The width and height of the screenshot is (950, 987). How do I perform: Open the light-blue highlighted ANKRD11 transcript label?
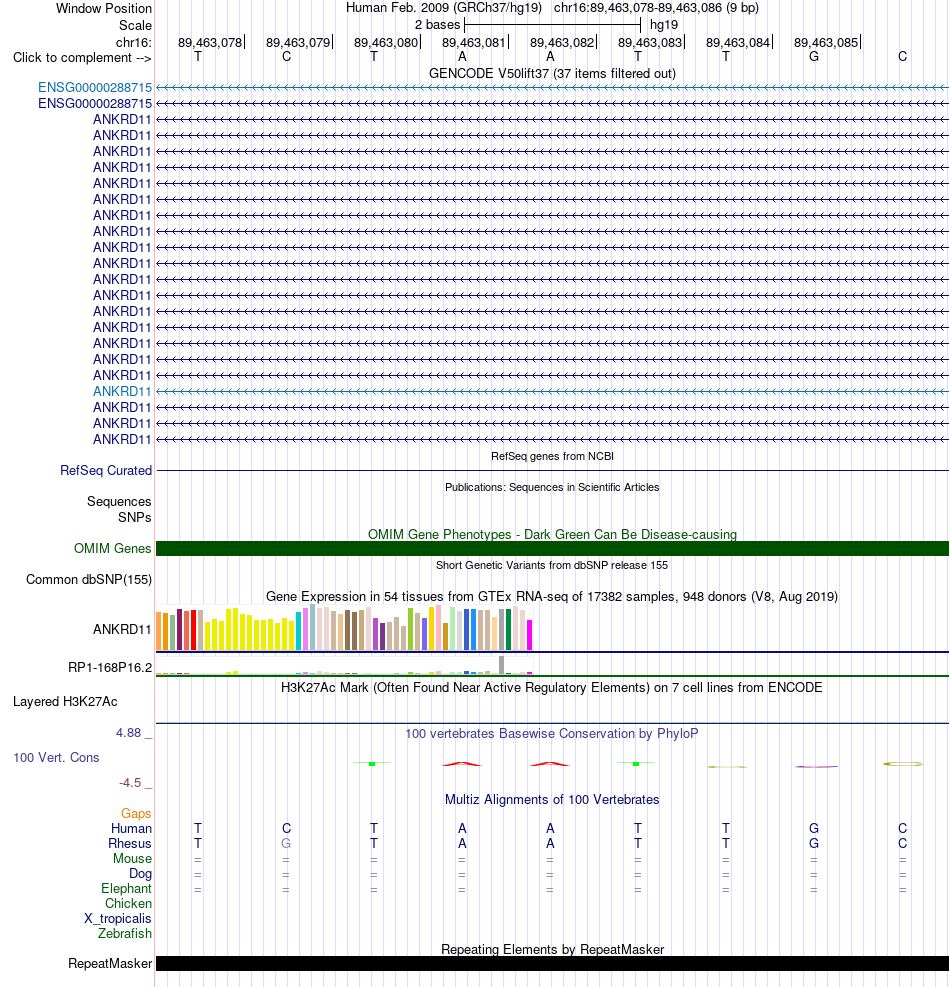(122, 392)
